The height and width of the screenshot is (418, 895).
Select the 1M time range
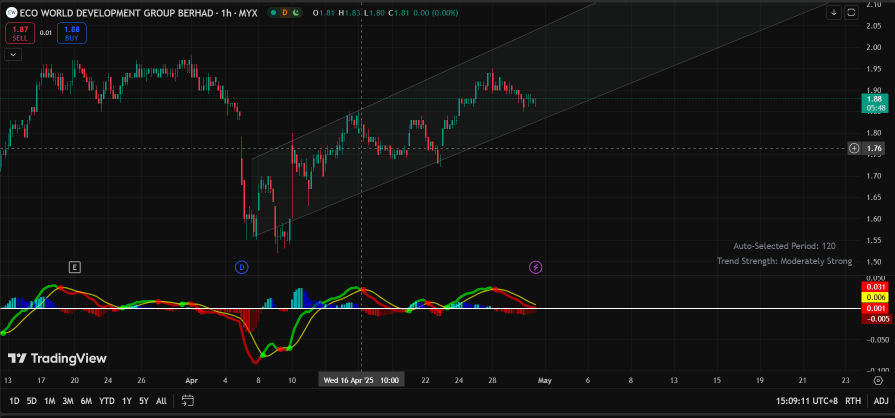pos(50,401)
